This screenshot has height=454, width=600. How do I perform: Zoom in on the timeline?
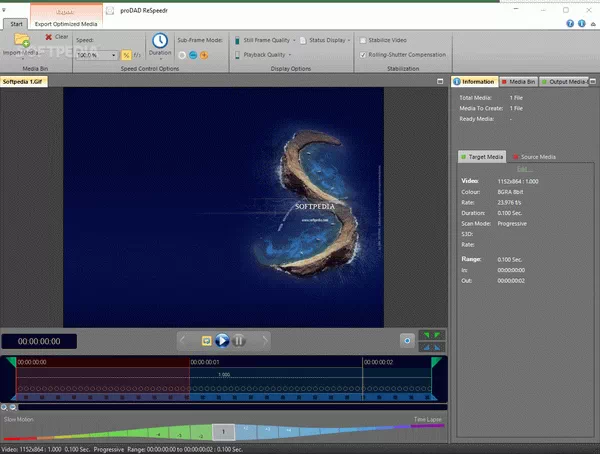pos(4,407)
